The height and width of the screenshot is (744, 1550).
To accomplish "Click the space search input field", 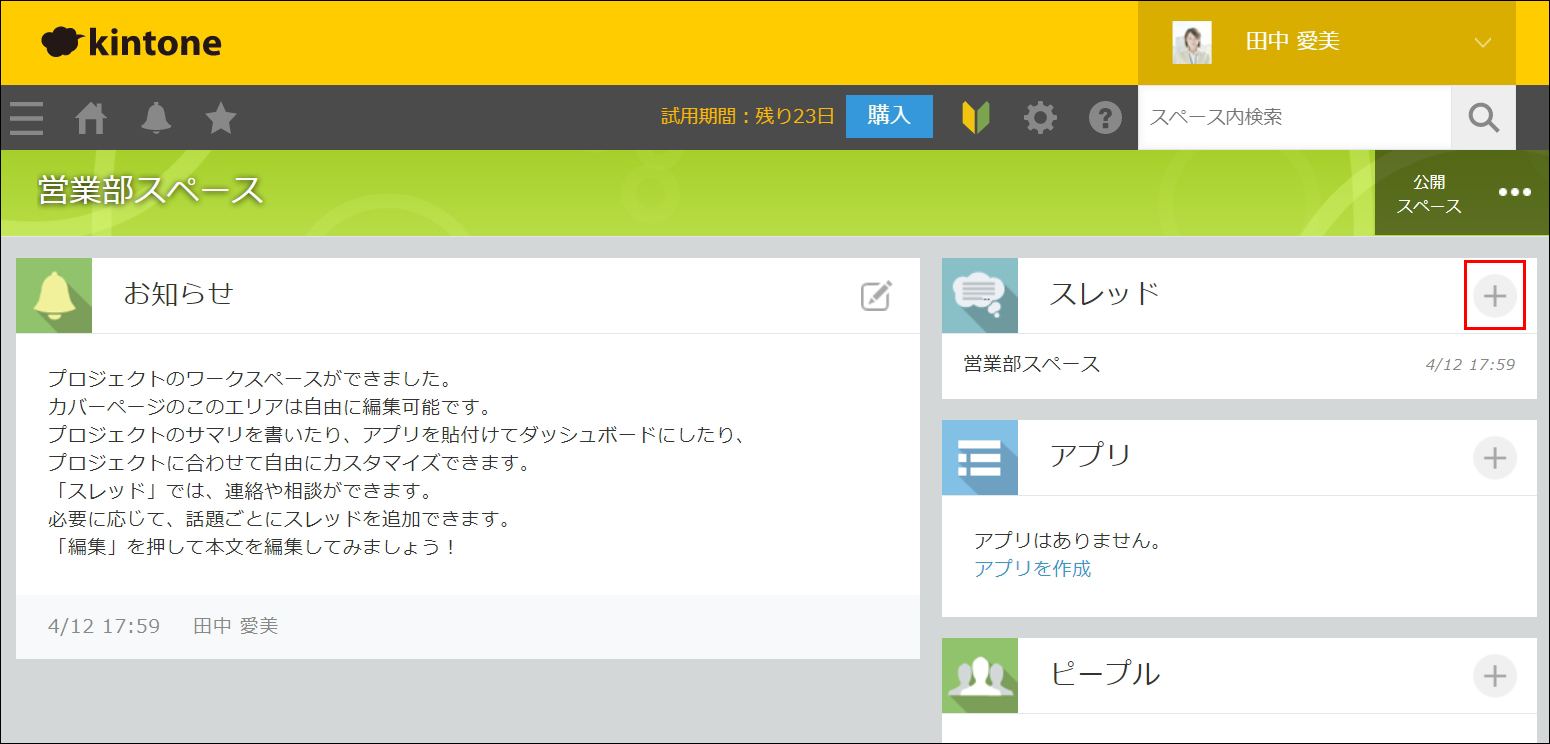I will coord(1290,117).
